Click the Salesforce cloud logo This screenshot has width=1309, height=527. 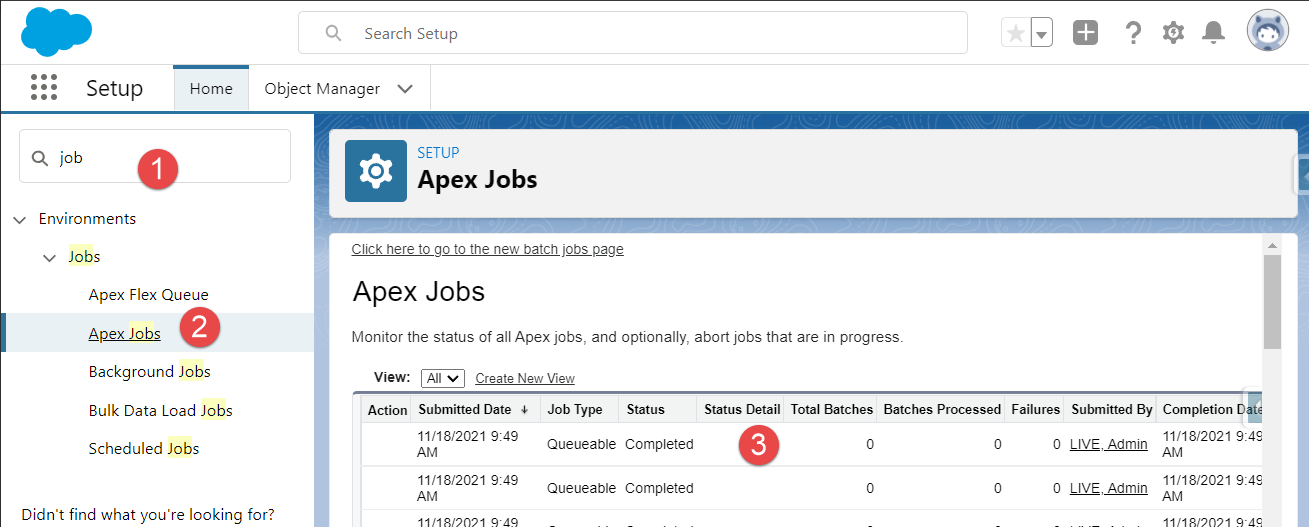coord(56,31)
